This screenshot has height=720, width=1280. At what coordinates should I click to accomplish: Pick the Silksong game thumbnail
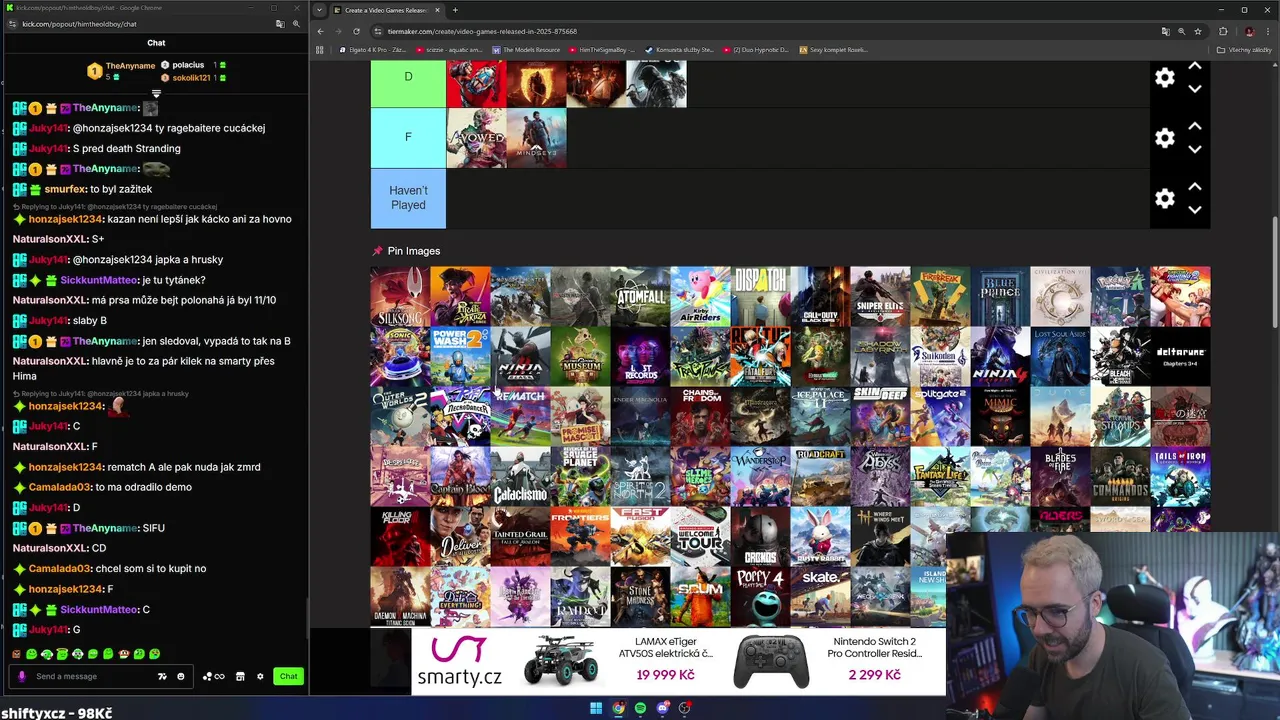pos(400,296)
